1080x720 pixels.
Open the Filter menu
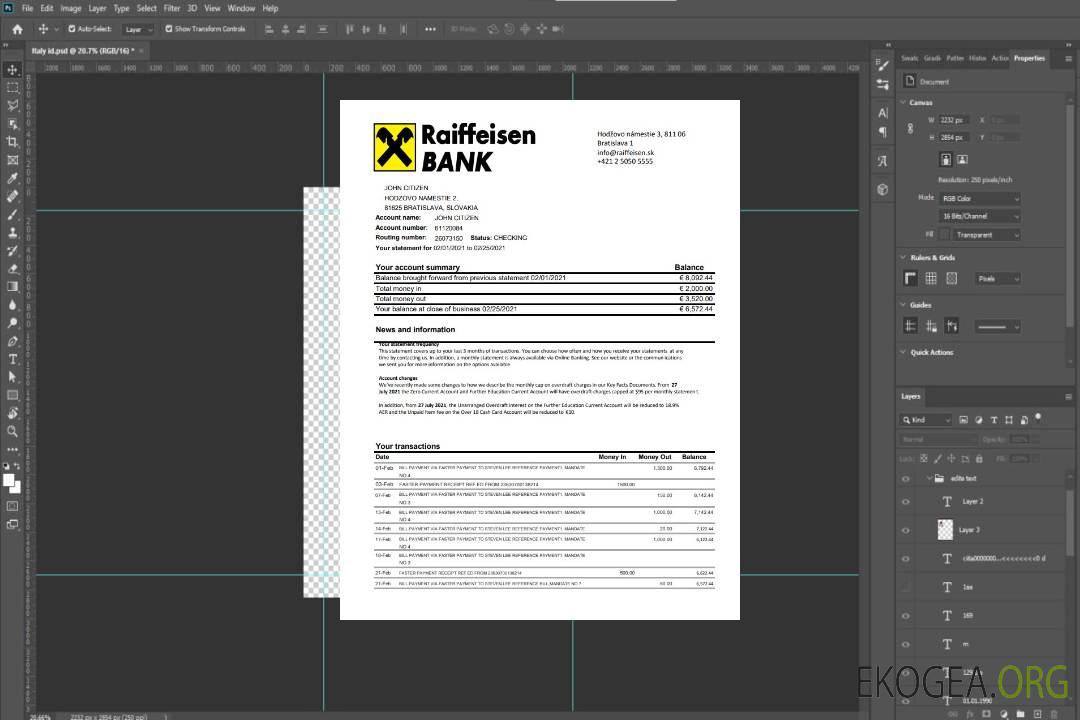pyautogui.click(x=172, y=8)
